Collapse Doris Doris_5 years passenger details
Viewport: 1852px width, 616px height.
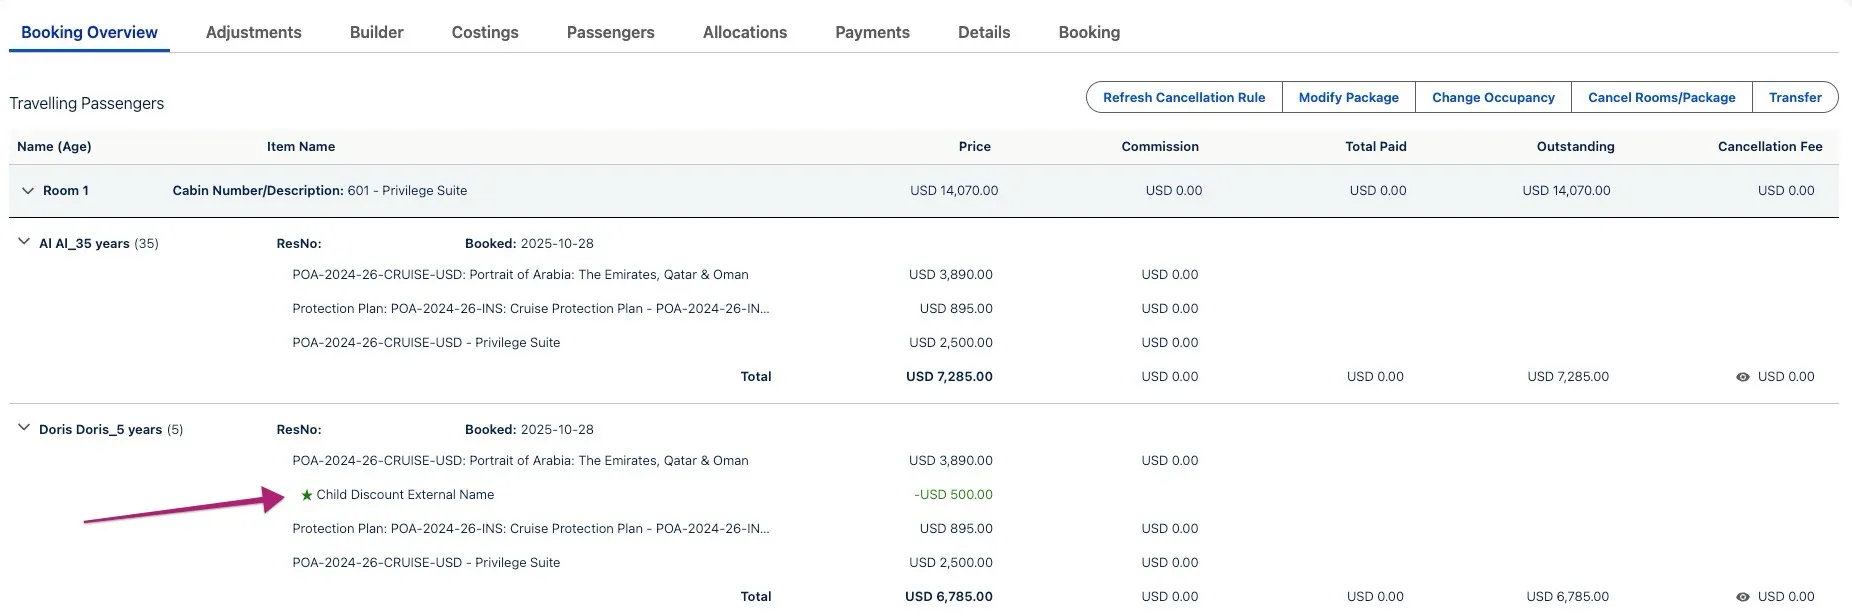(x=24, y=428)
